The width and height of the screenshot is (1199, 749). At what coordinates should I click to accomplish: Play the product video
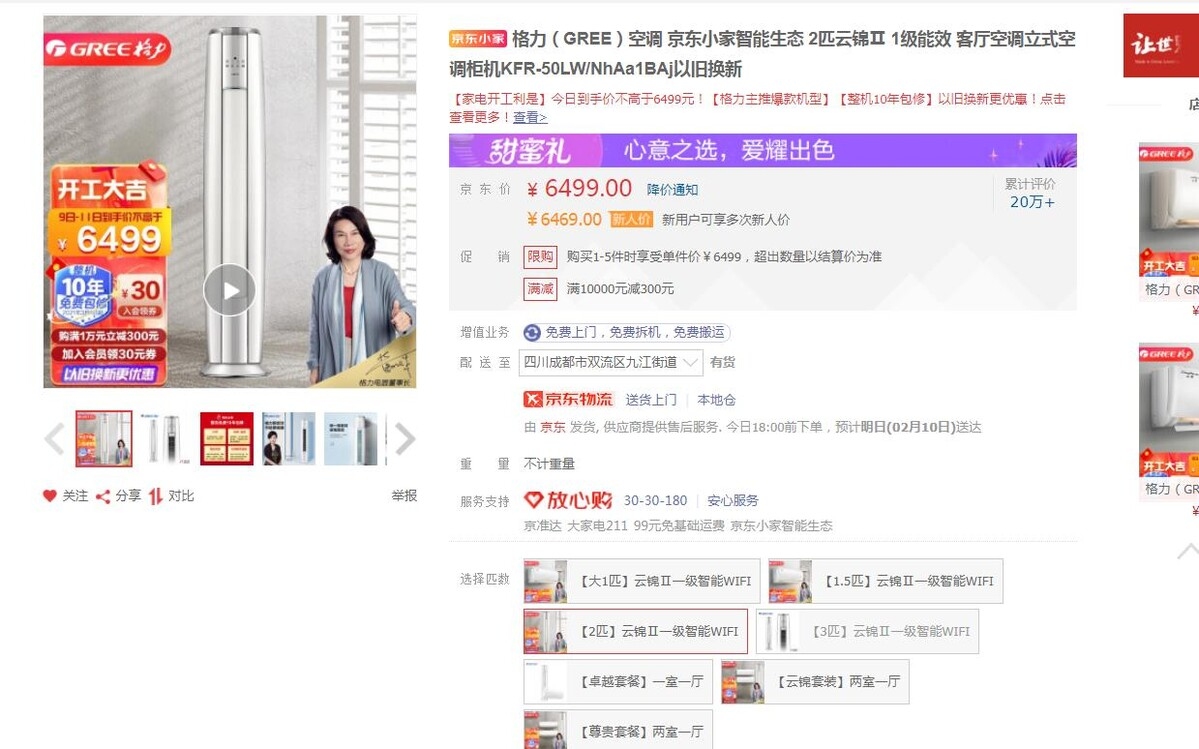(x=229, y=290)
